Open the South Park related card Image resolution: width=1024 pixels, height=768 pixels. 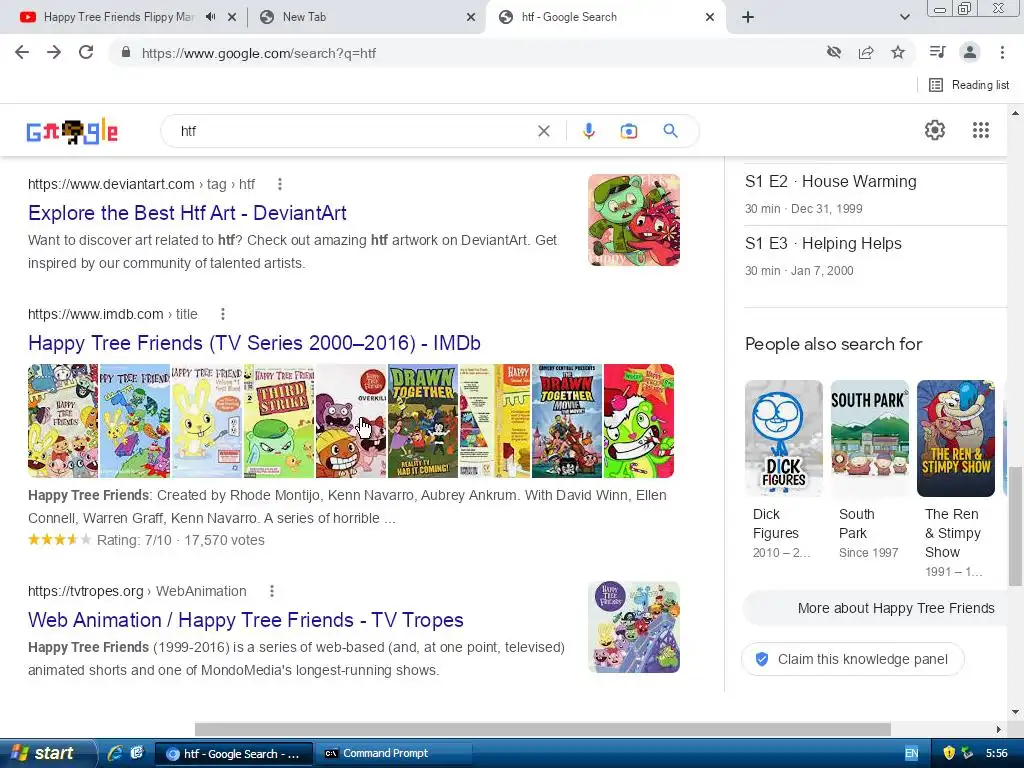[x=869, y=470]
